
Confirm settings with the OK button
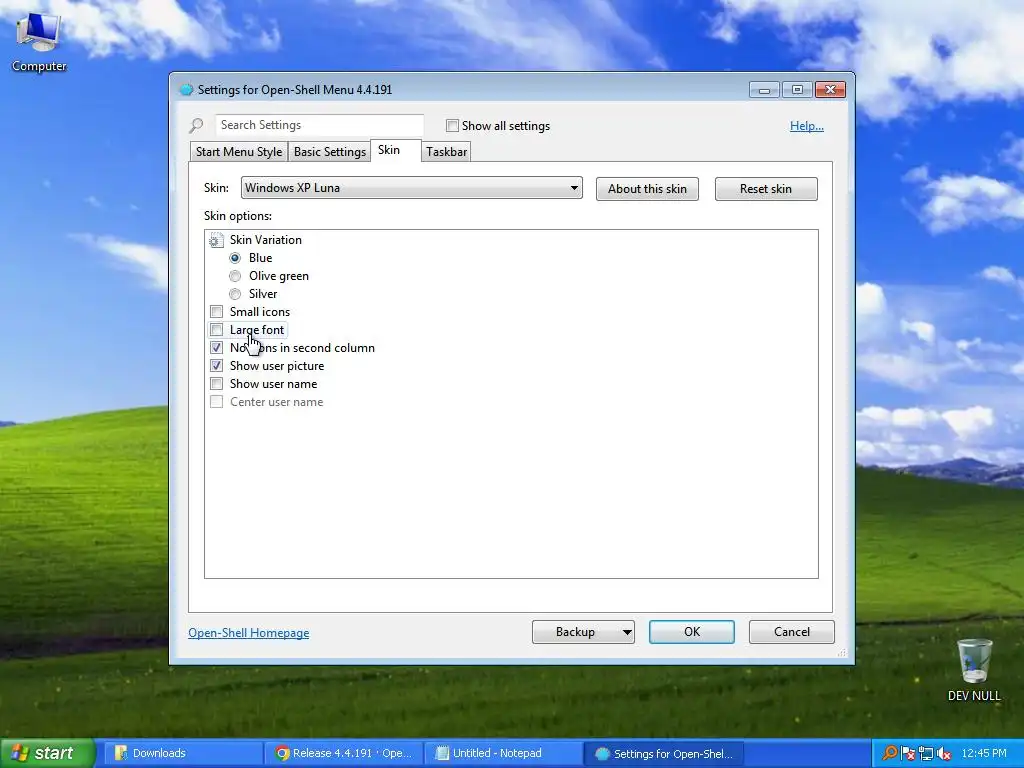tap(692, 632)
